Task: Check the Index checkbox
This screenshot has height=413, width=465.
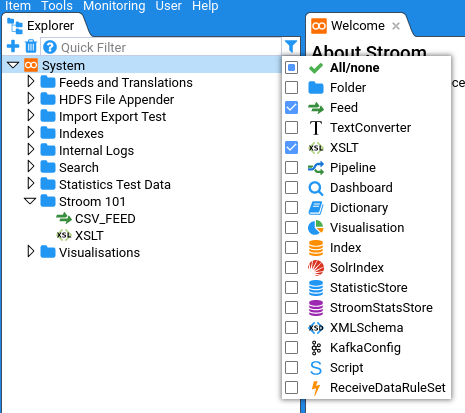Action: pos(292,248)
